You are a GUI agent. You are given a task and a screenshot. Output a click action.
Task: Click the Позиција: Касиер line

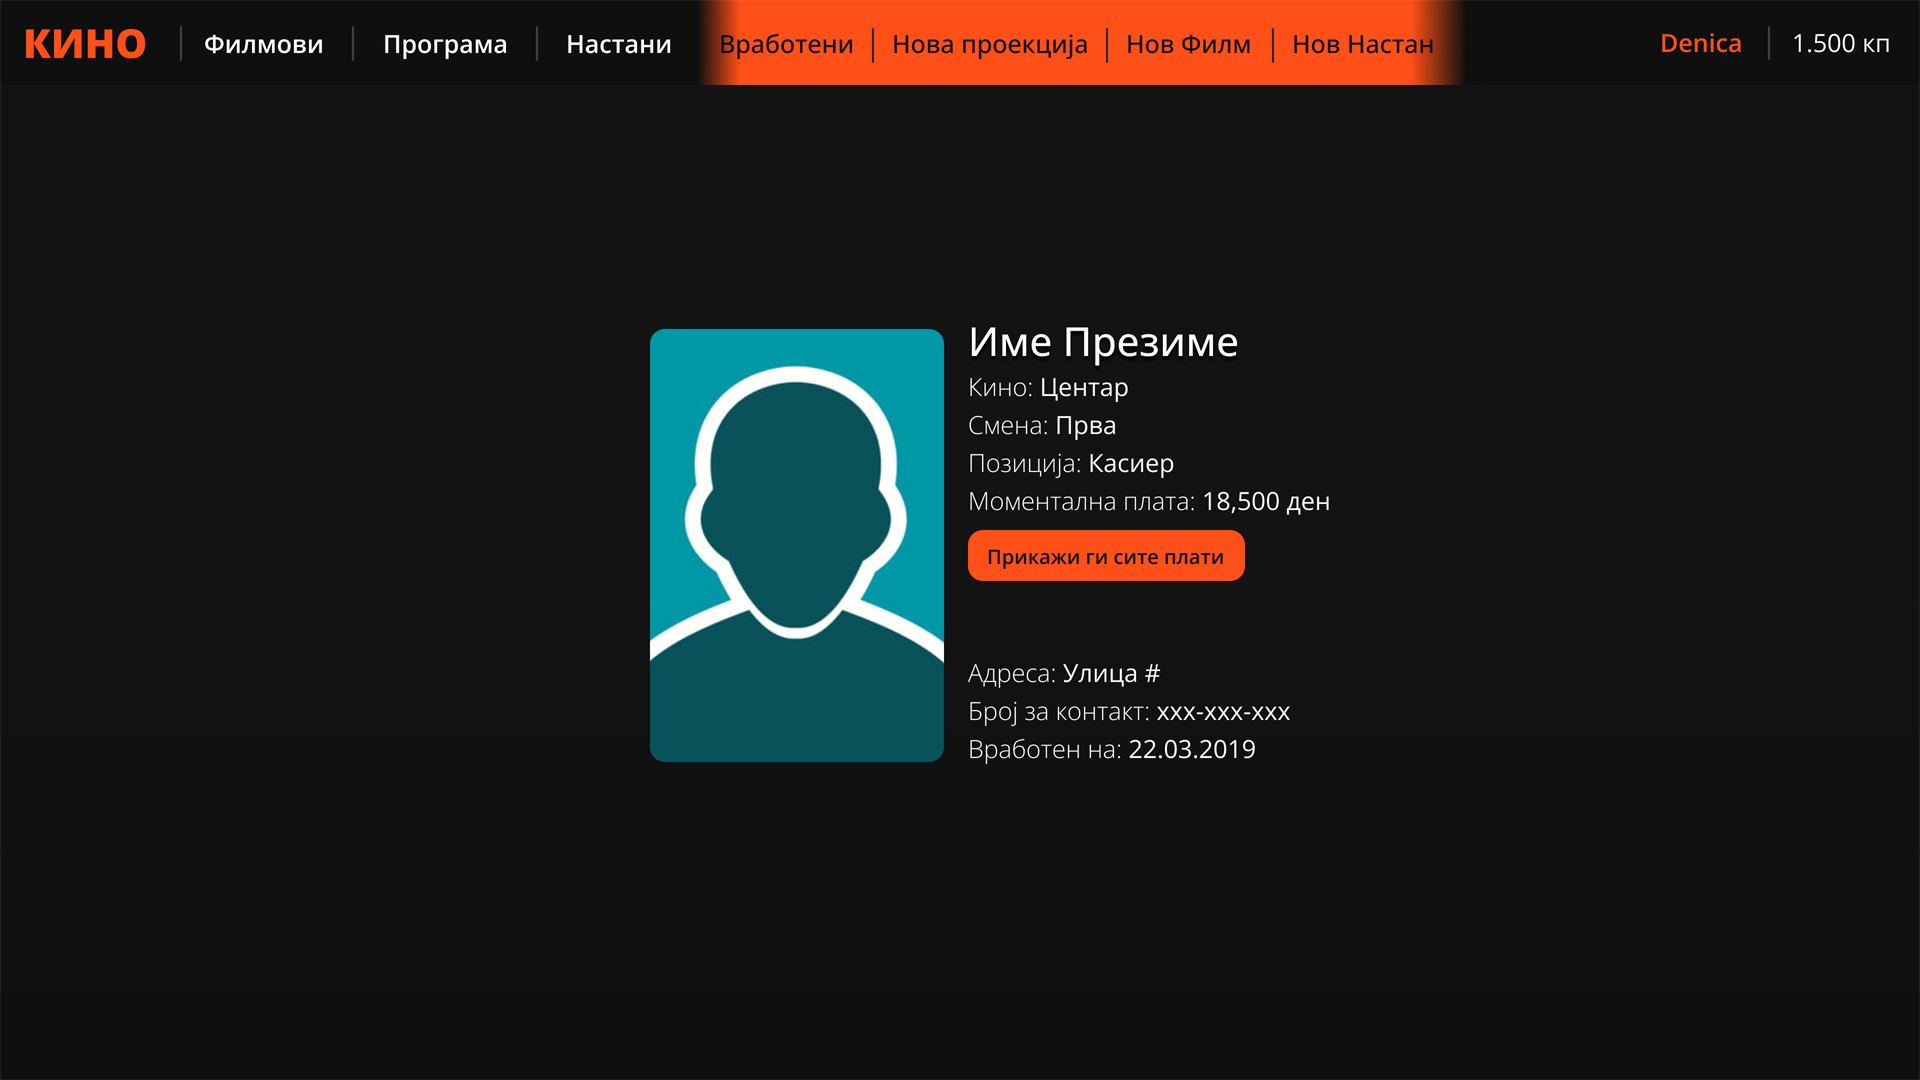(1070, 463)
